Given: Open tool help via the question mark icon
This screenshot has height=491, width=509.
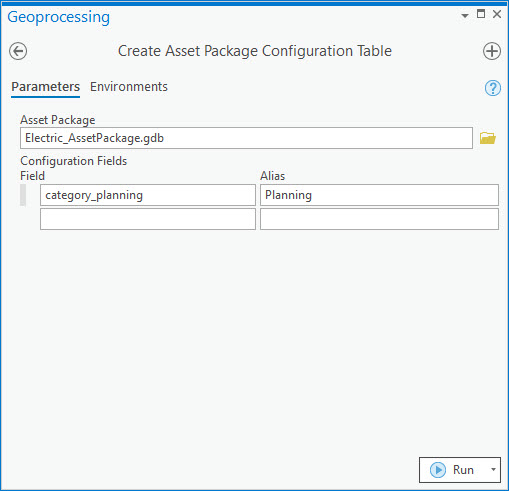Looking at the screenshot, I should (492, 88).
